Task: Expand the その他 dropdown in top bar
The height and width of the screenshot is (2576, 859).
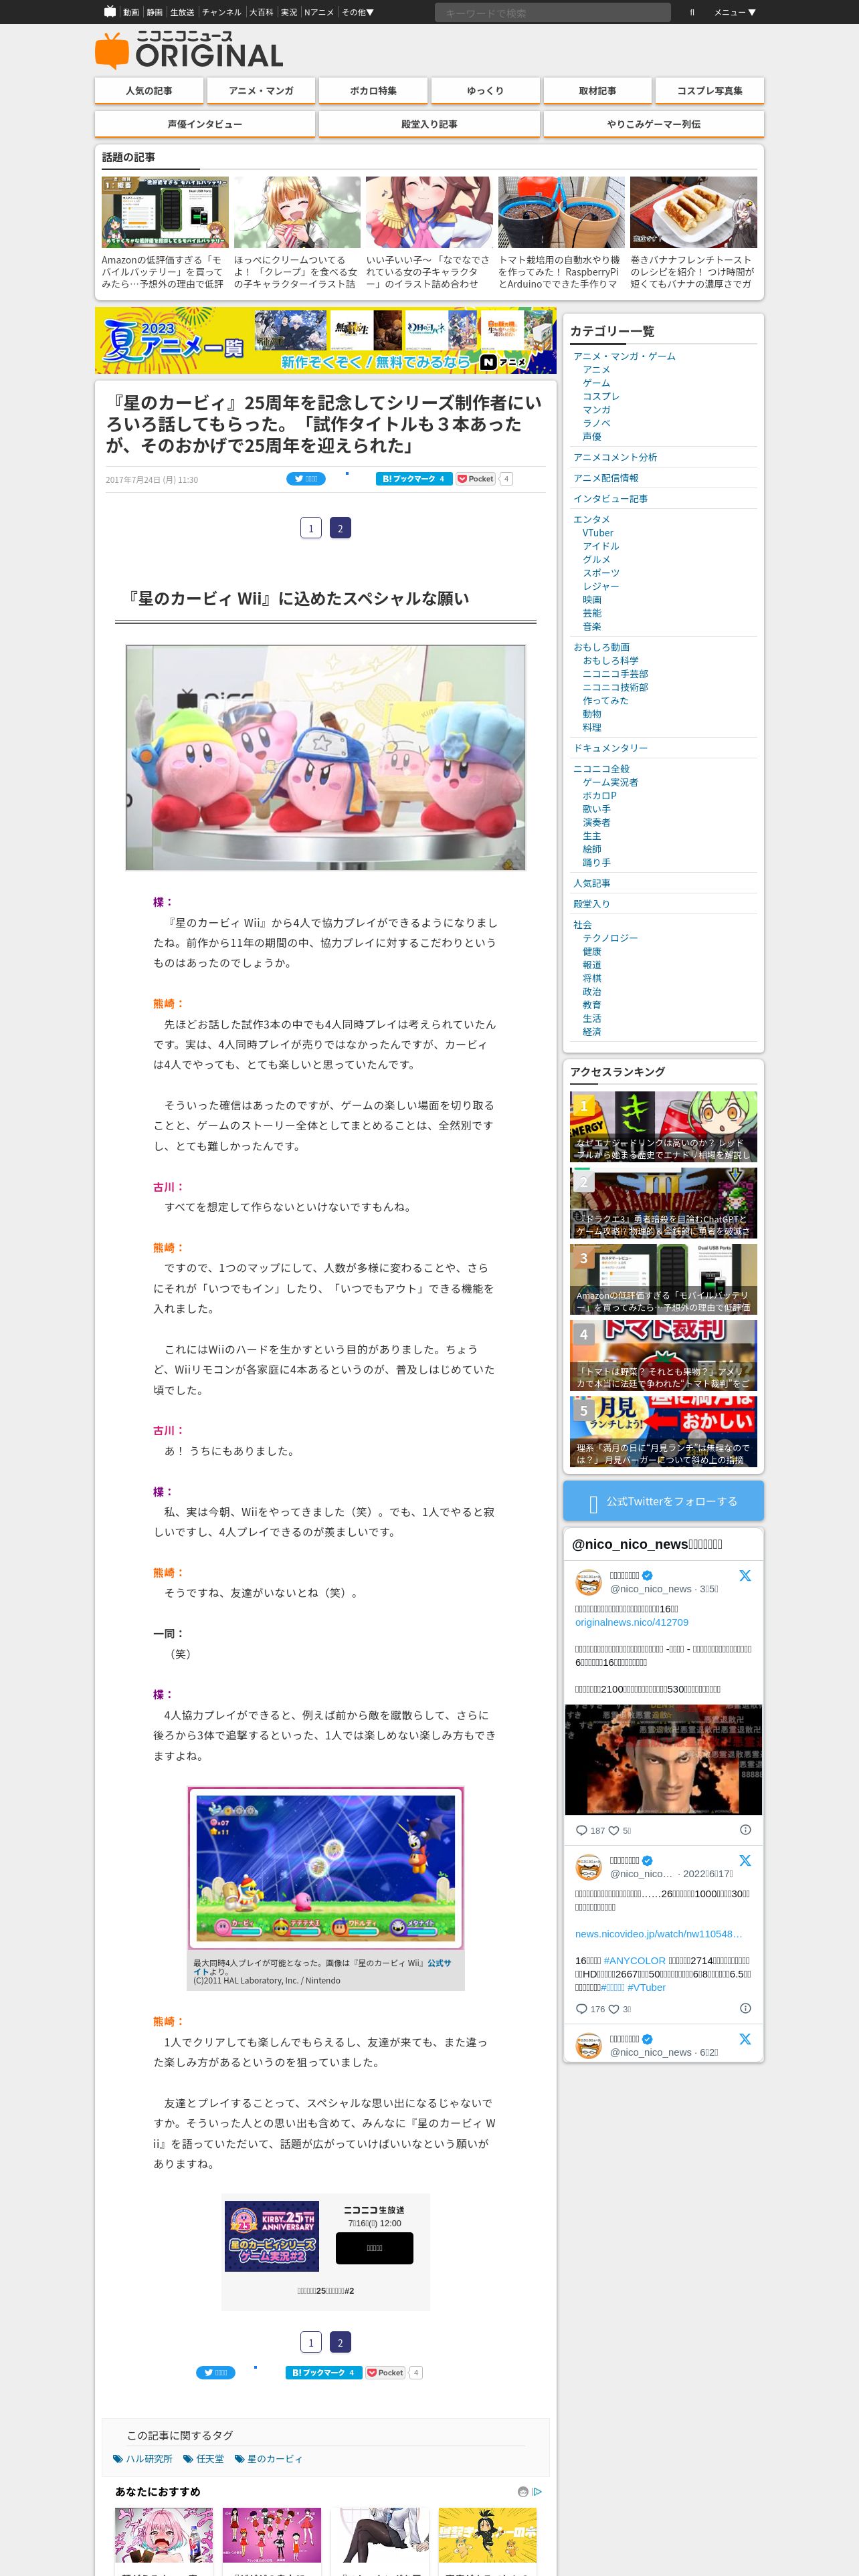Action: (358, 12)
